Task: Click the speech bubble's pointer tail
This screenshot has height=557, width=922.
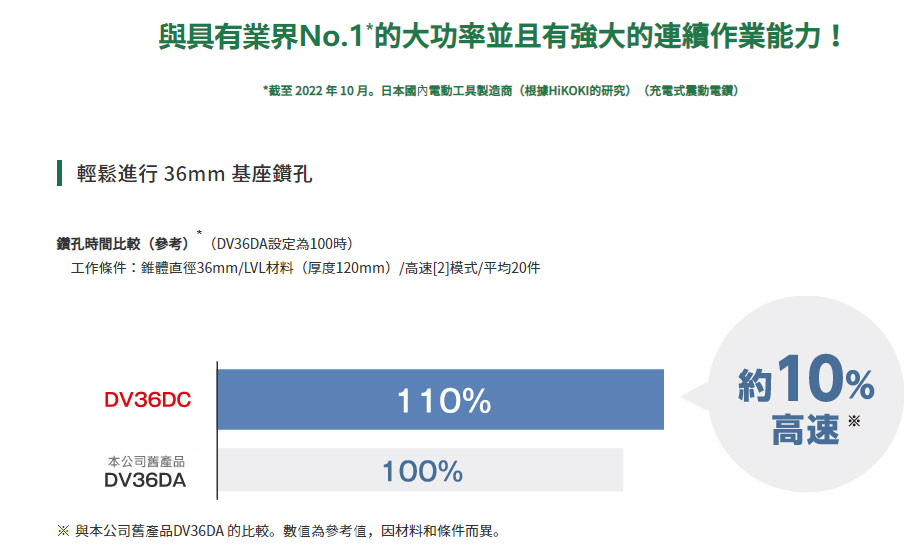Action: pos(696,396)
